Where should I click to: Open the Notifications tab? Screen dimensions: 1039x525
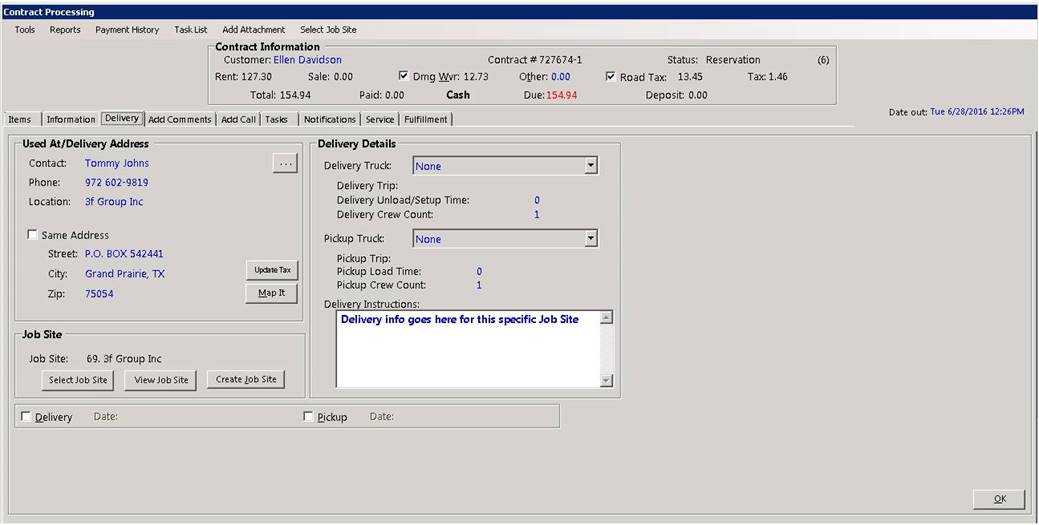click(330, 119)
